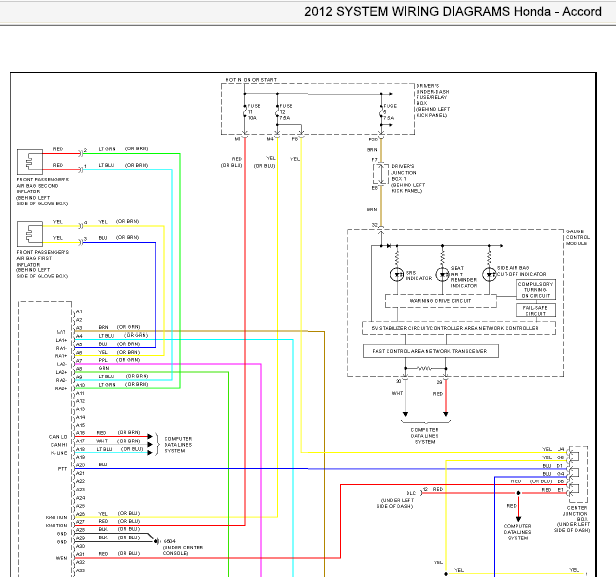Select 'COMPUTER DATA LINES SYSTEM' under gauge control module
Viewport: 616px width, 577px height.
(425, 436)
